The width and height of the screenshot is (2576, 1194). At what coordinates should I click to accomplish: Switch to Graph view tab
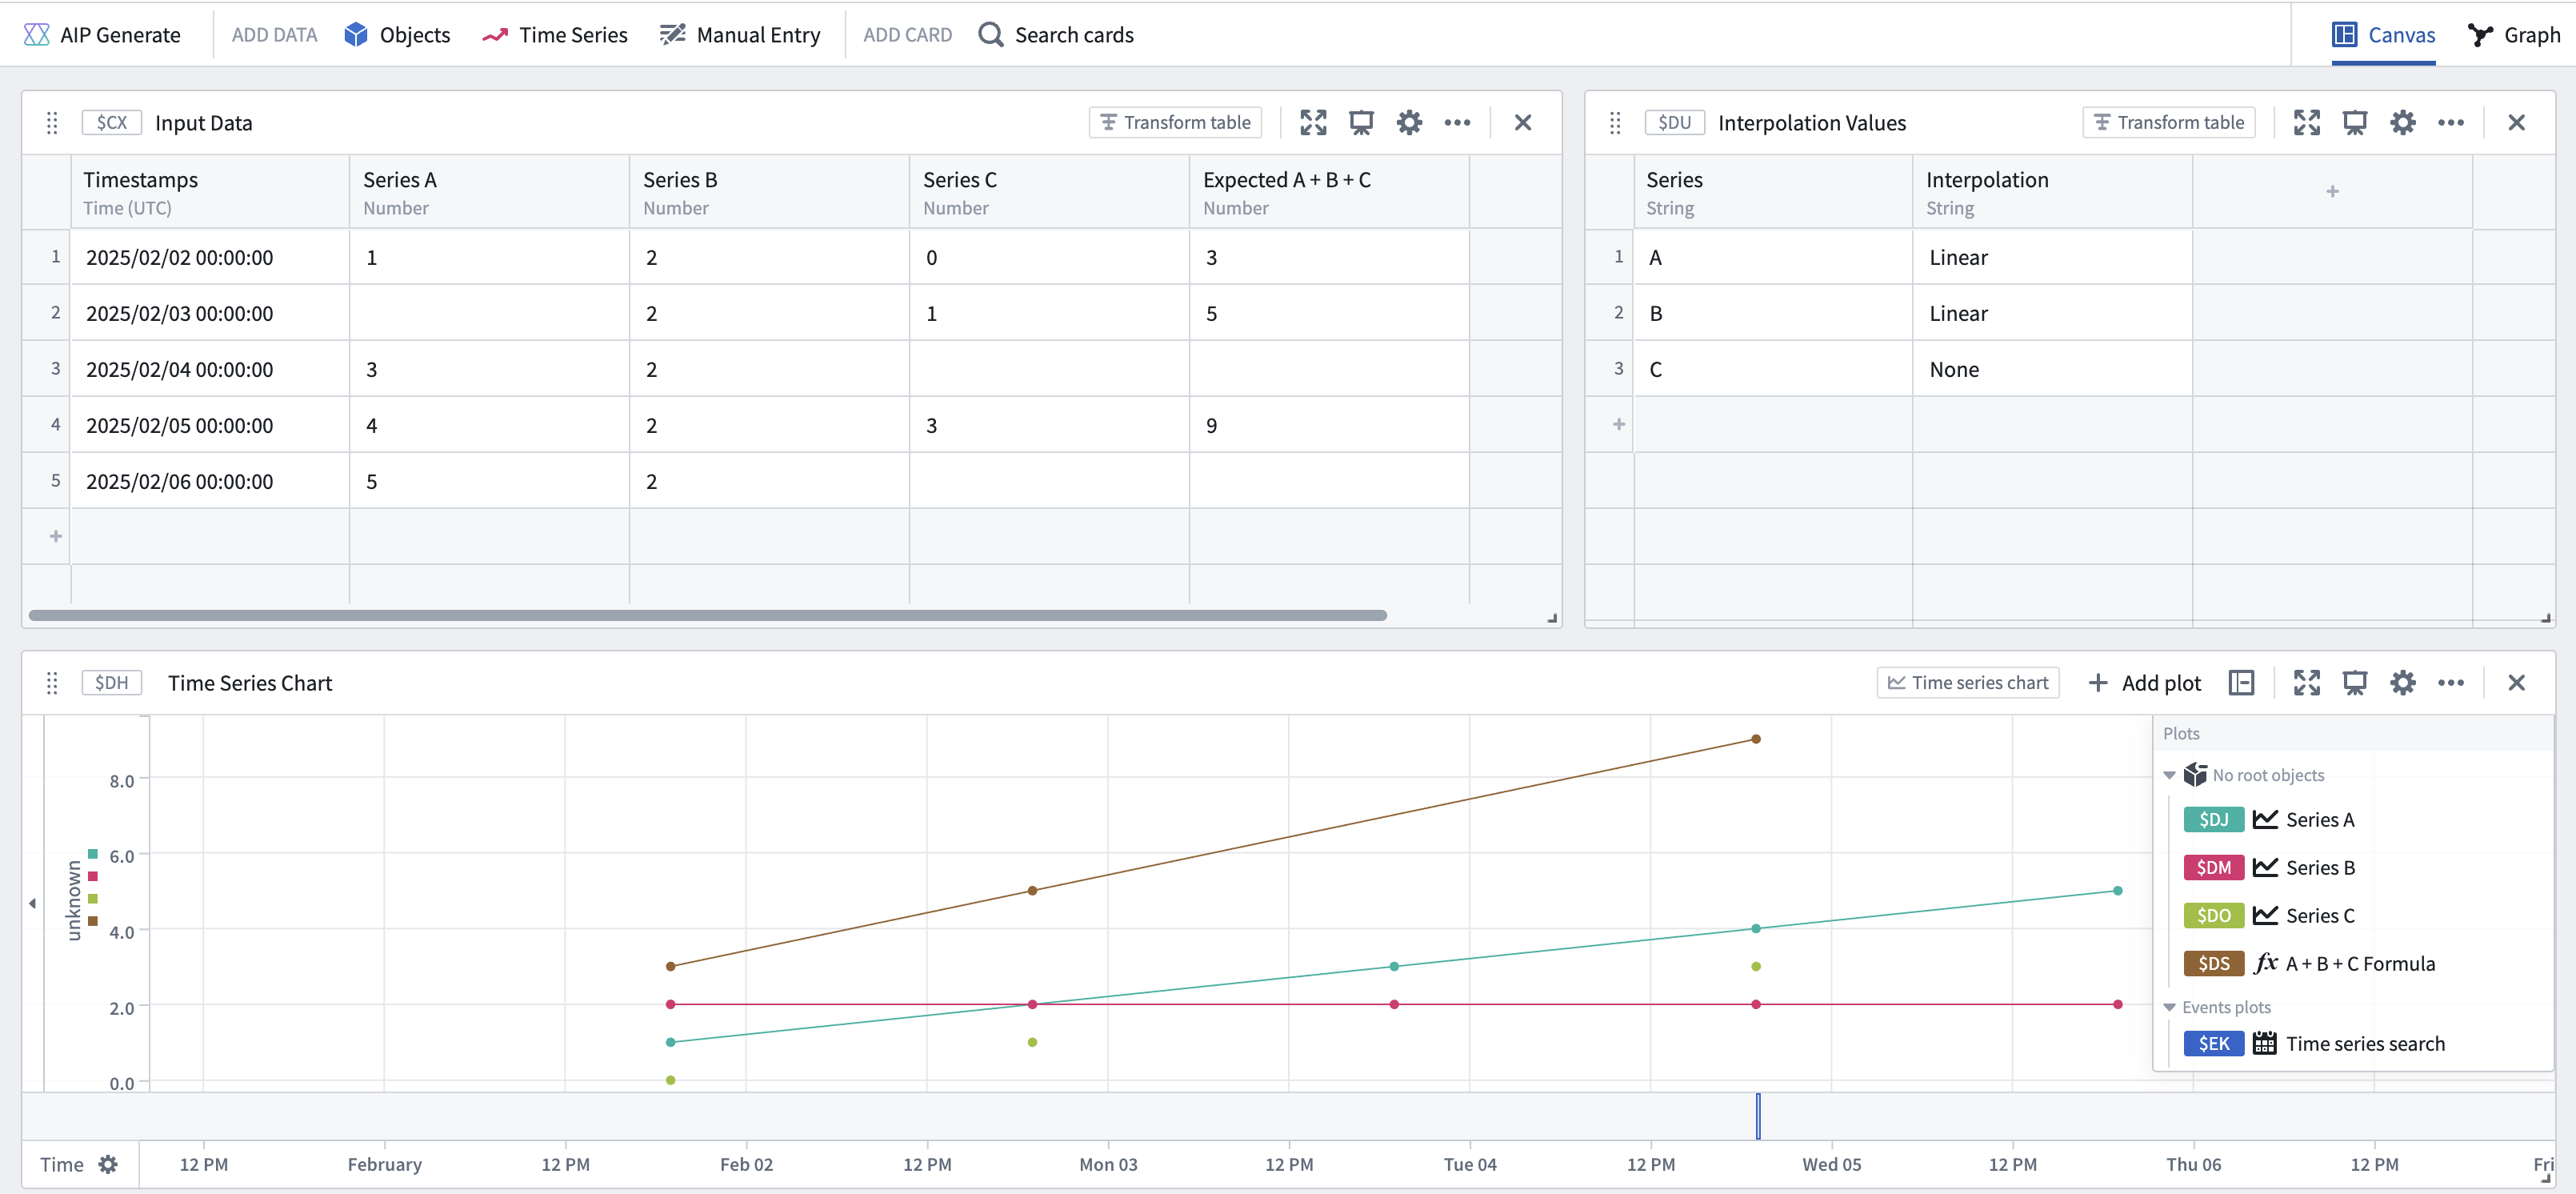(x=2513, y=35)
